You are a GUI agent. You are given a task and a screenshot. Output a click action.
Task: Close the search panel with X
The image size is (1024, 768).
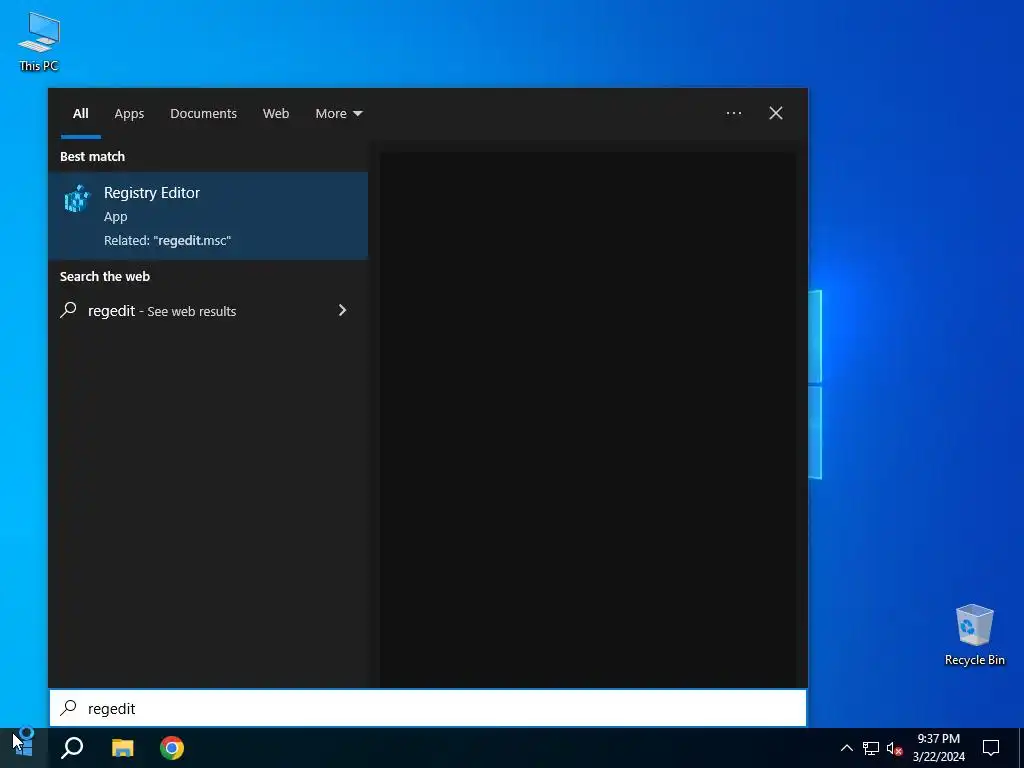point(776,114)
